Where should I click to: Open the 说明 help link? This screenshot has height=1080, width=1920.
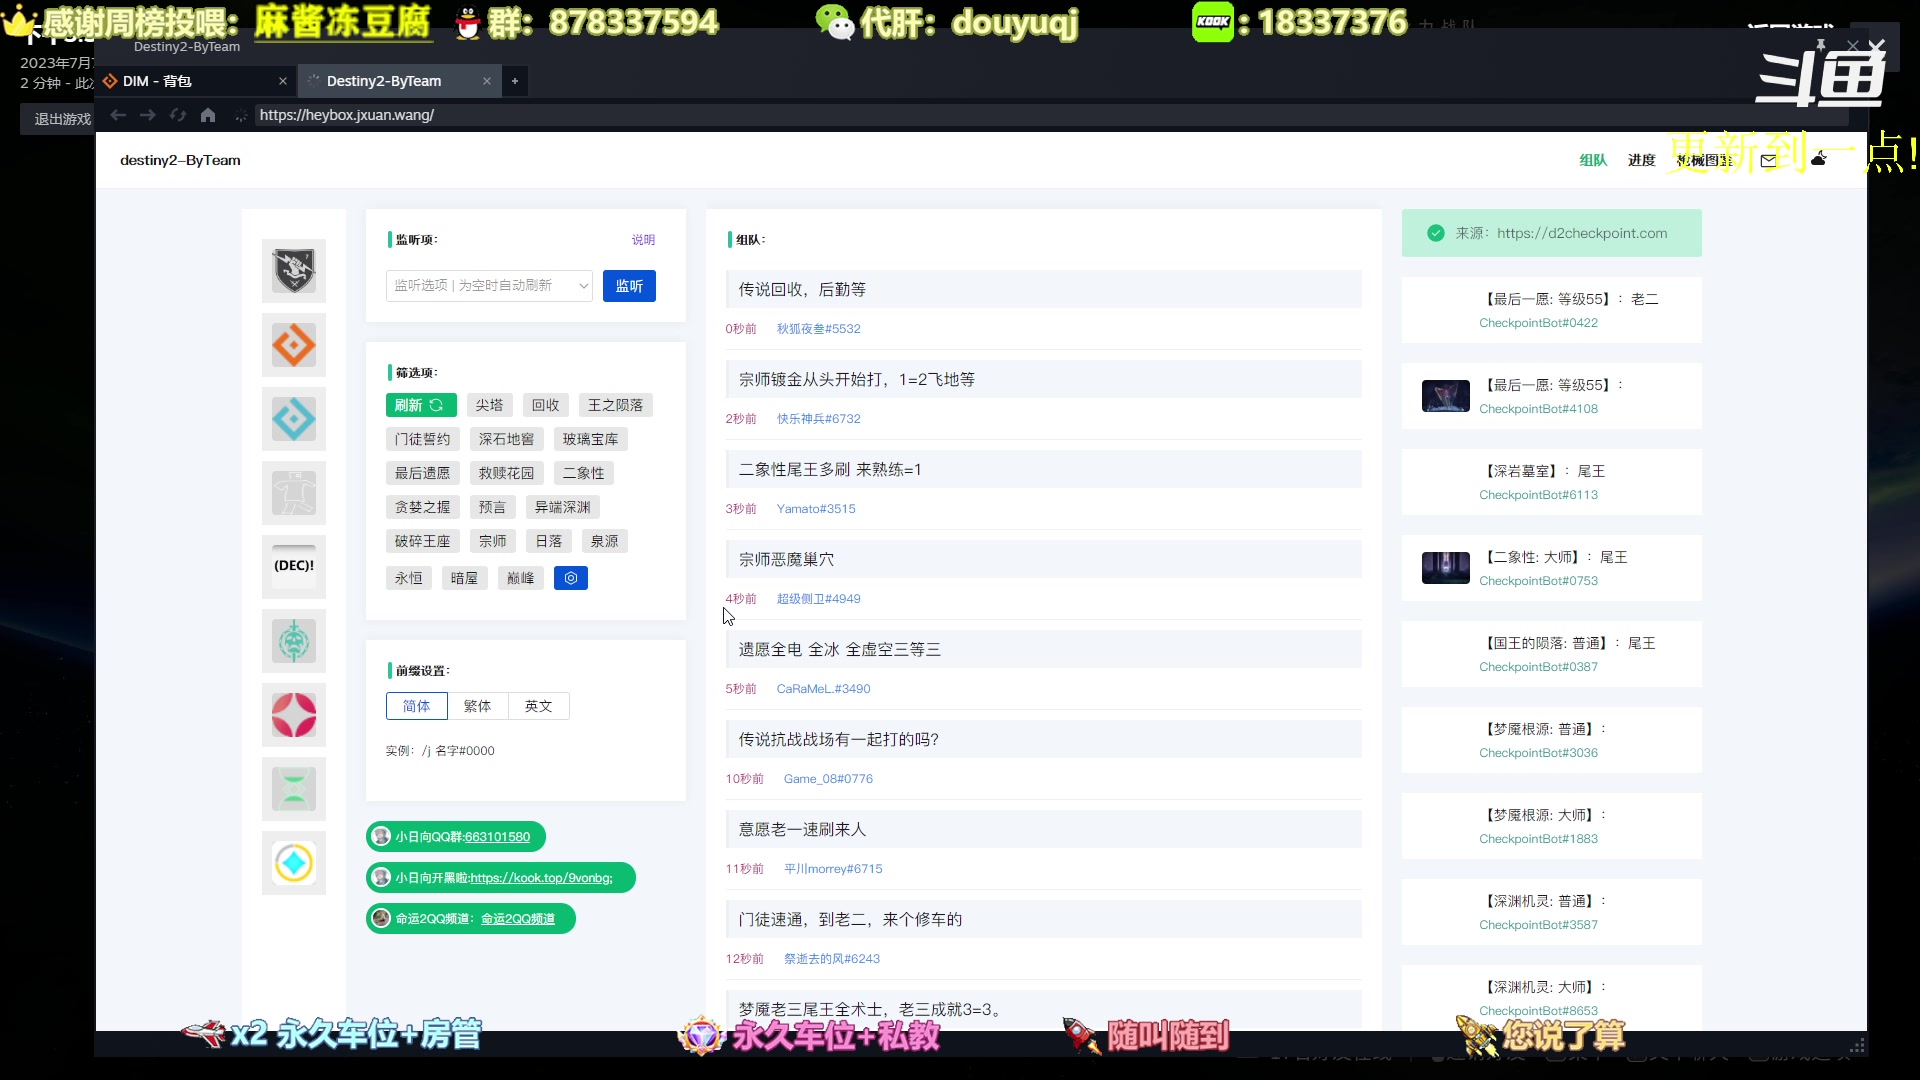[643, 240]
